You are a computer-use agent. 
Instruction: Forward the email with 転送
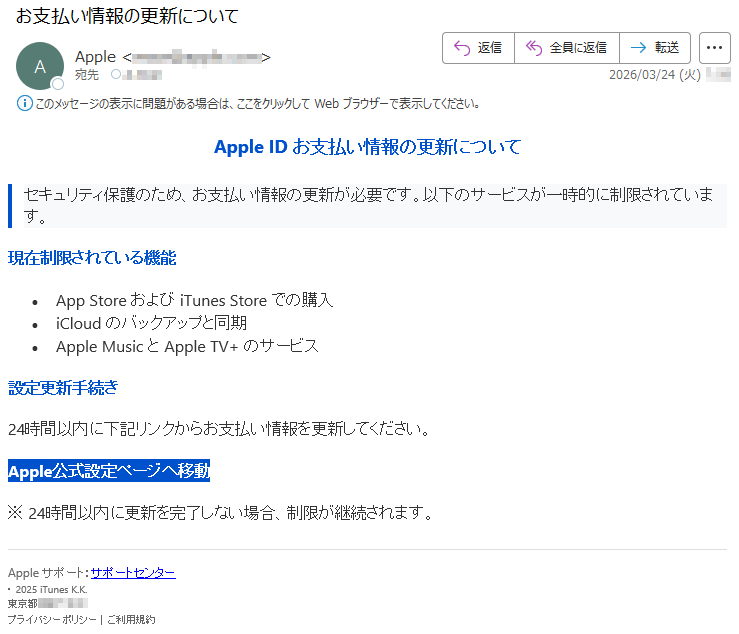point(655,48)
